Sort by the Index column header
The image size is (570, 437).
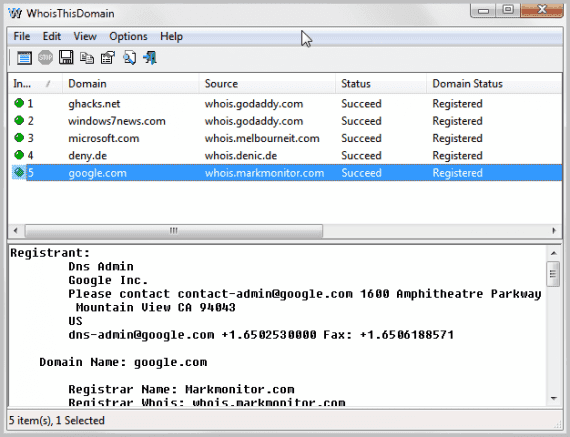click(x=35, y=84)
